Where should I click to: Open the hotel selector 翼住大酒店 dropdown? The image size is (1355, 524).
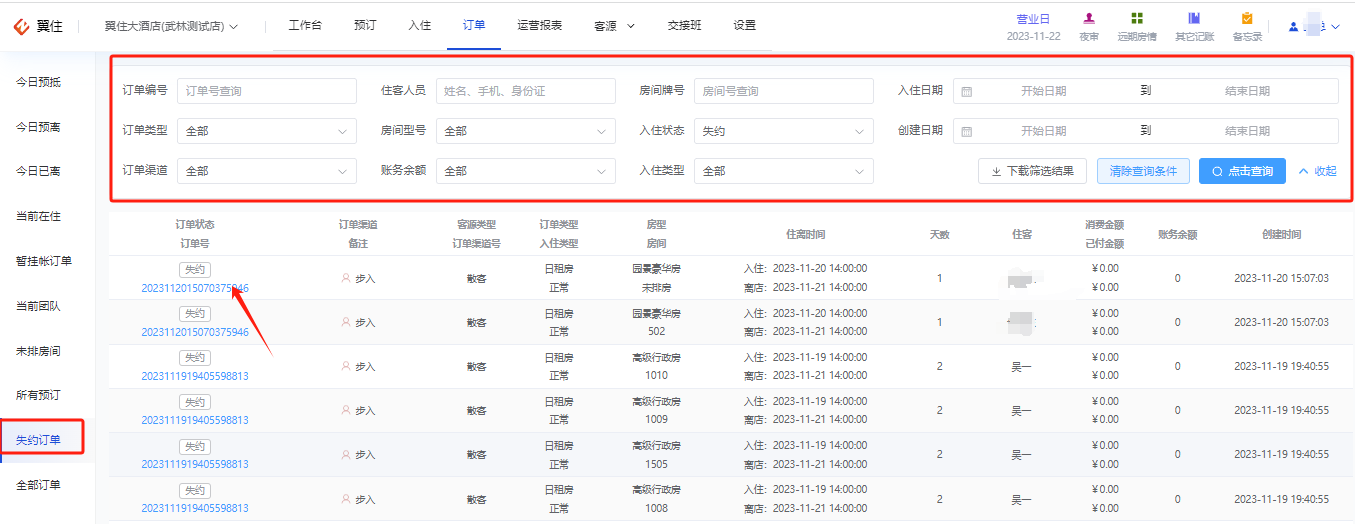click(x=171, y=26)
